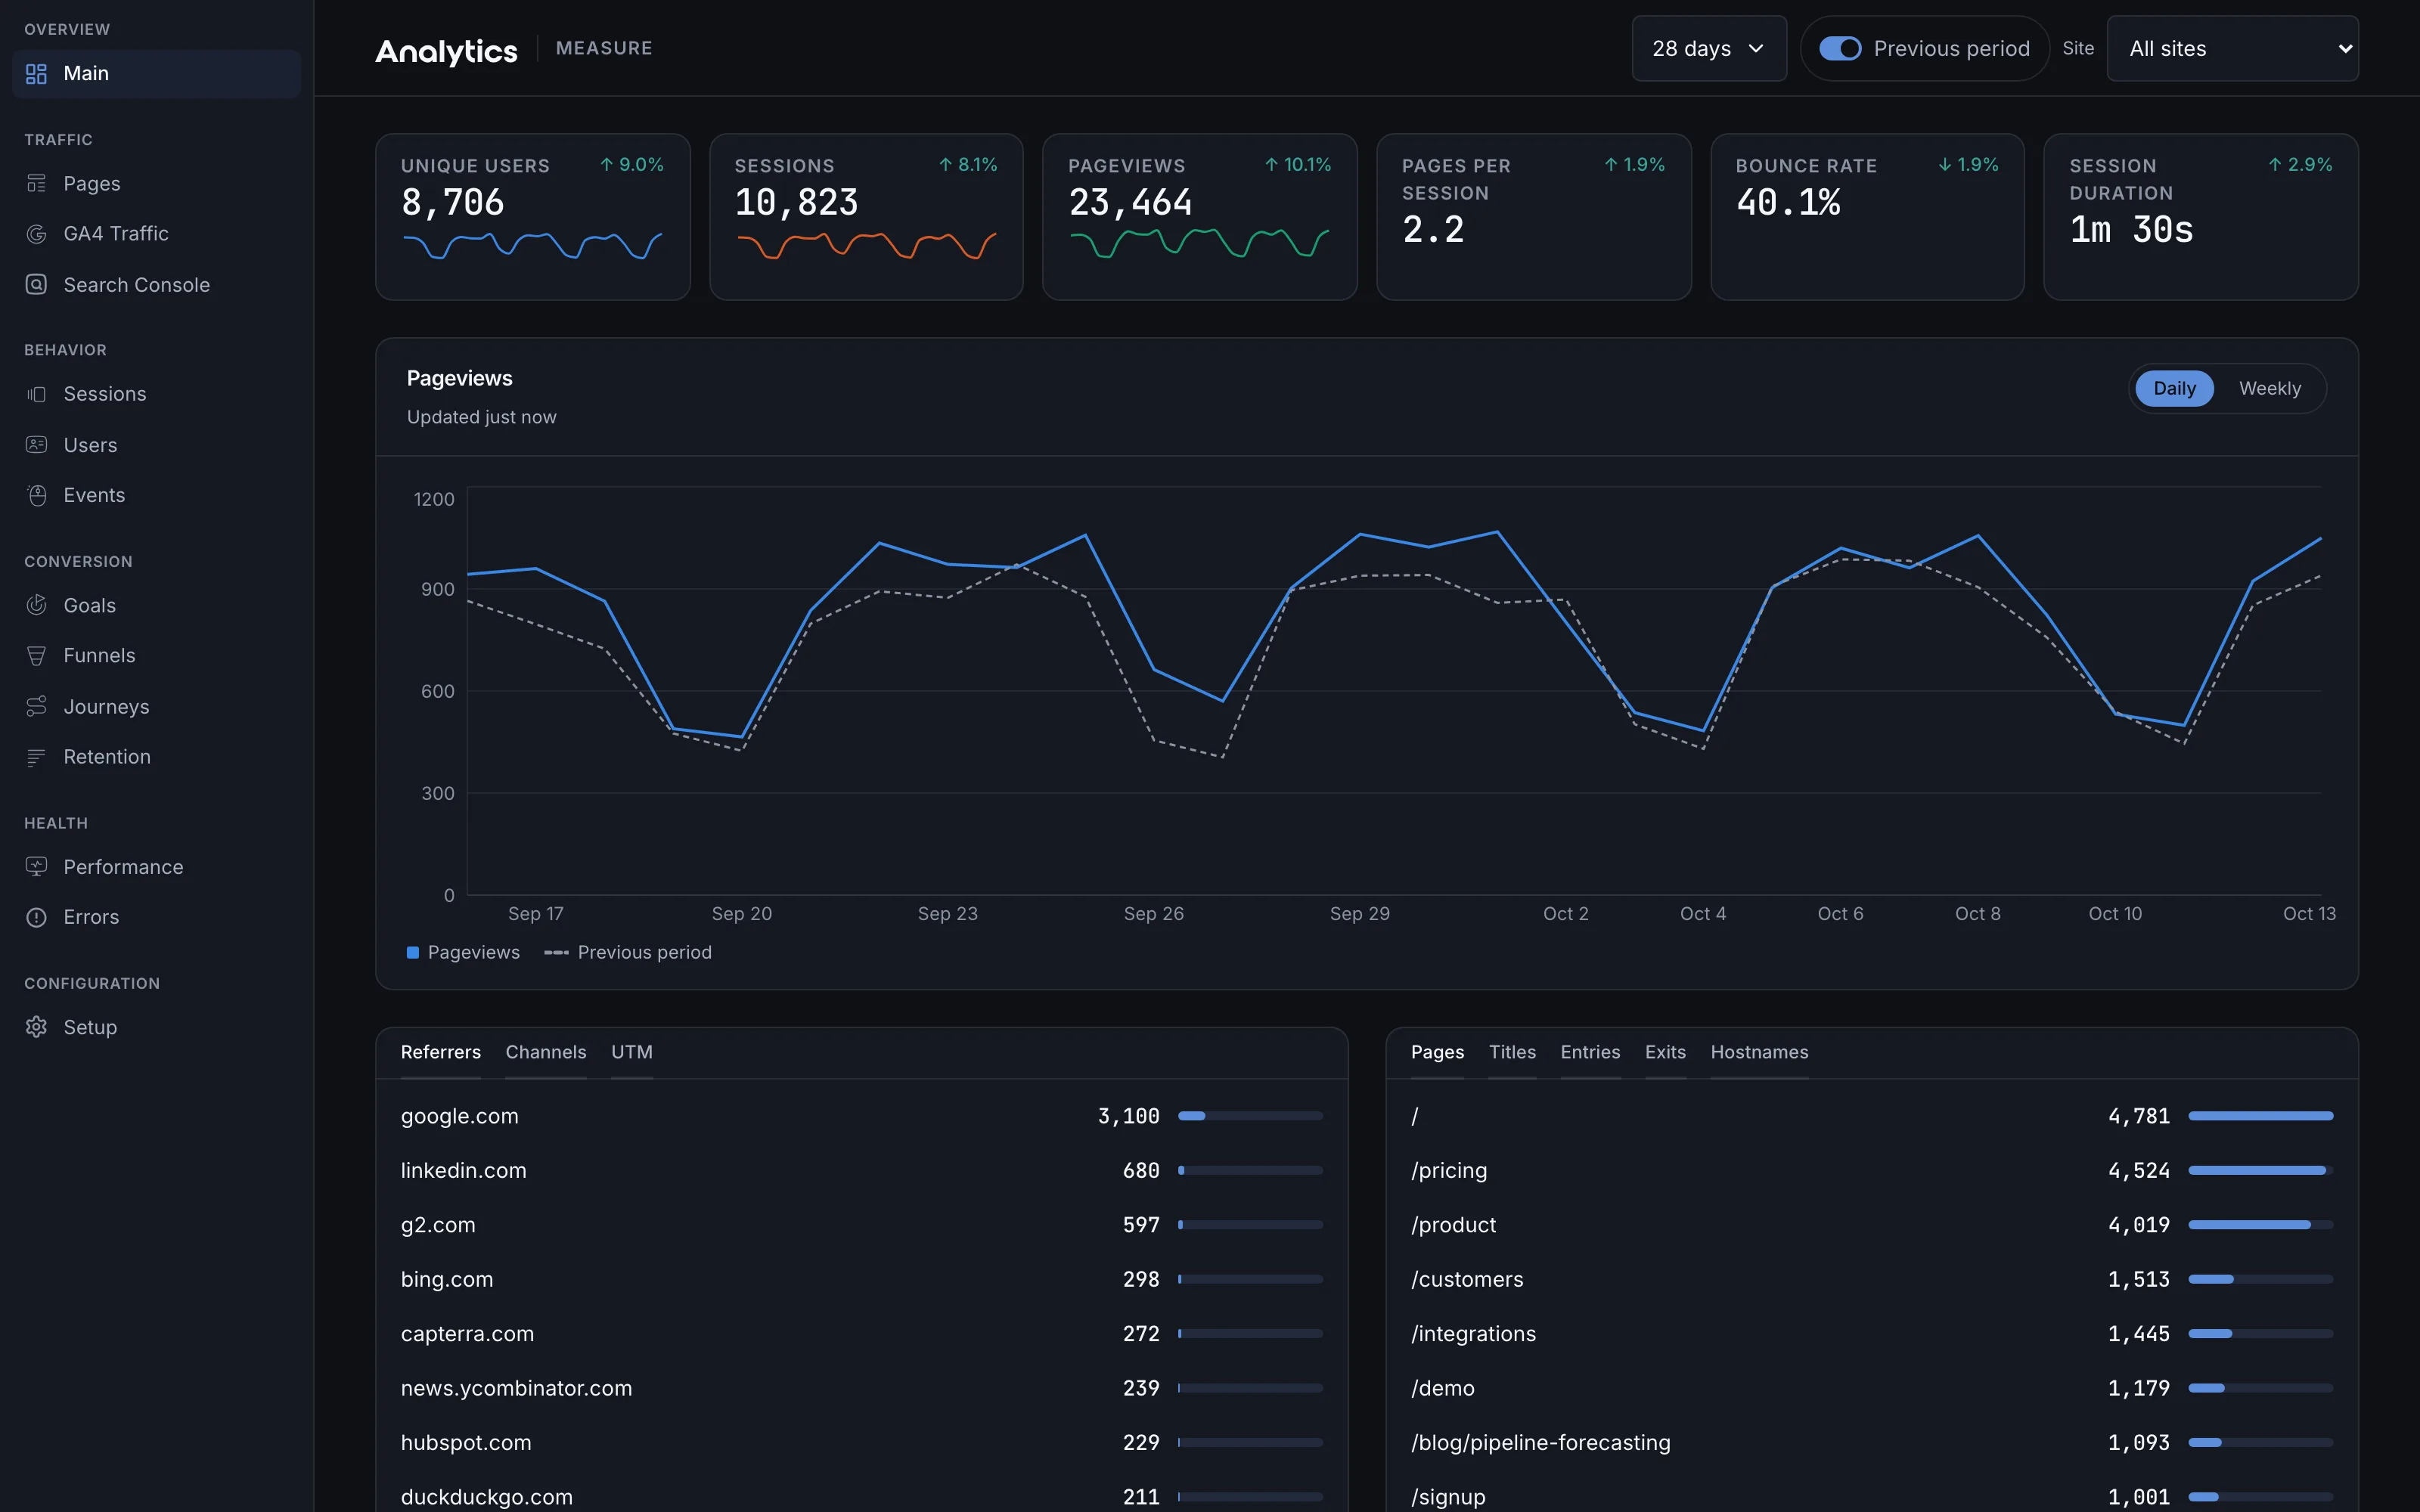Switch chart to Weekly view
Screen dimensions: 2420x1512
2269,389
